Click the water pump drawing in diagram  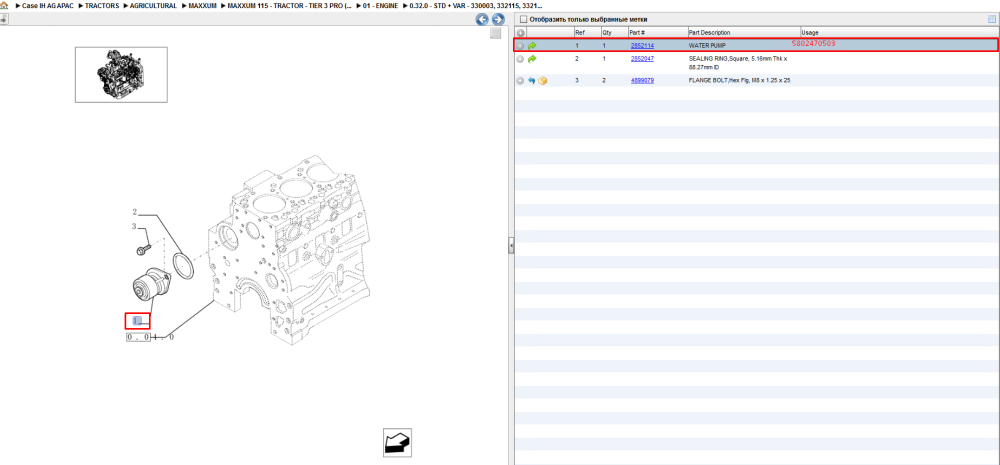151,285
